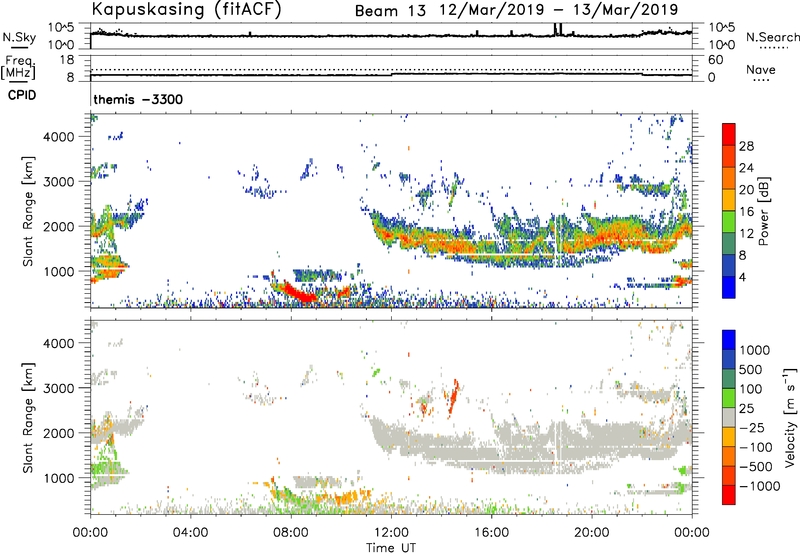The width and height of the screenshot is (800, 554).
Task: Click the blue top of velocity colorbar
Action: click(729, 340)
